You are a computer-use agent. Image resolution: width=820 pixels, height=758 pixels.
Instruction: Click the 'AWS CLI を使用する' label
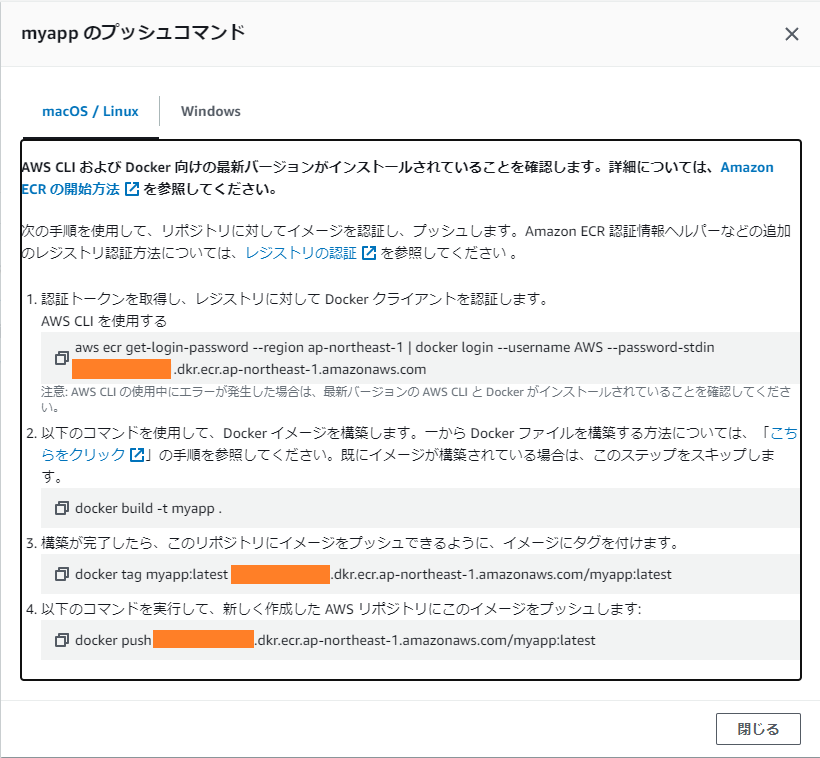[104, 321]
